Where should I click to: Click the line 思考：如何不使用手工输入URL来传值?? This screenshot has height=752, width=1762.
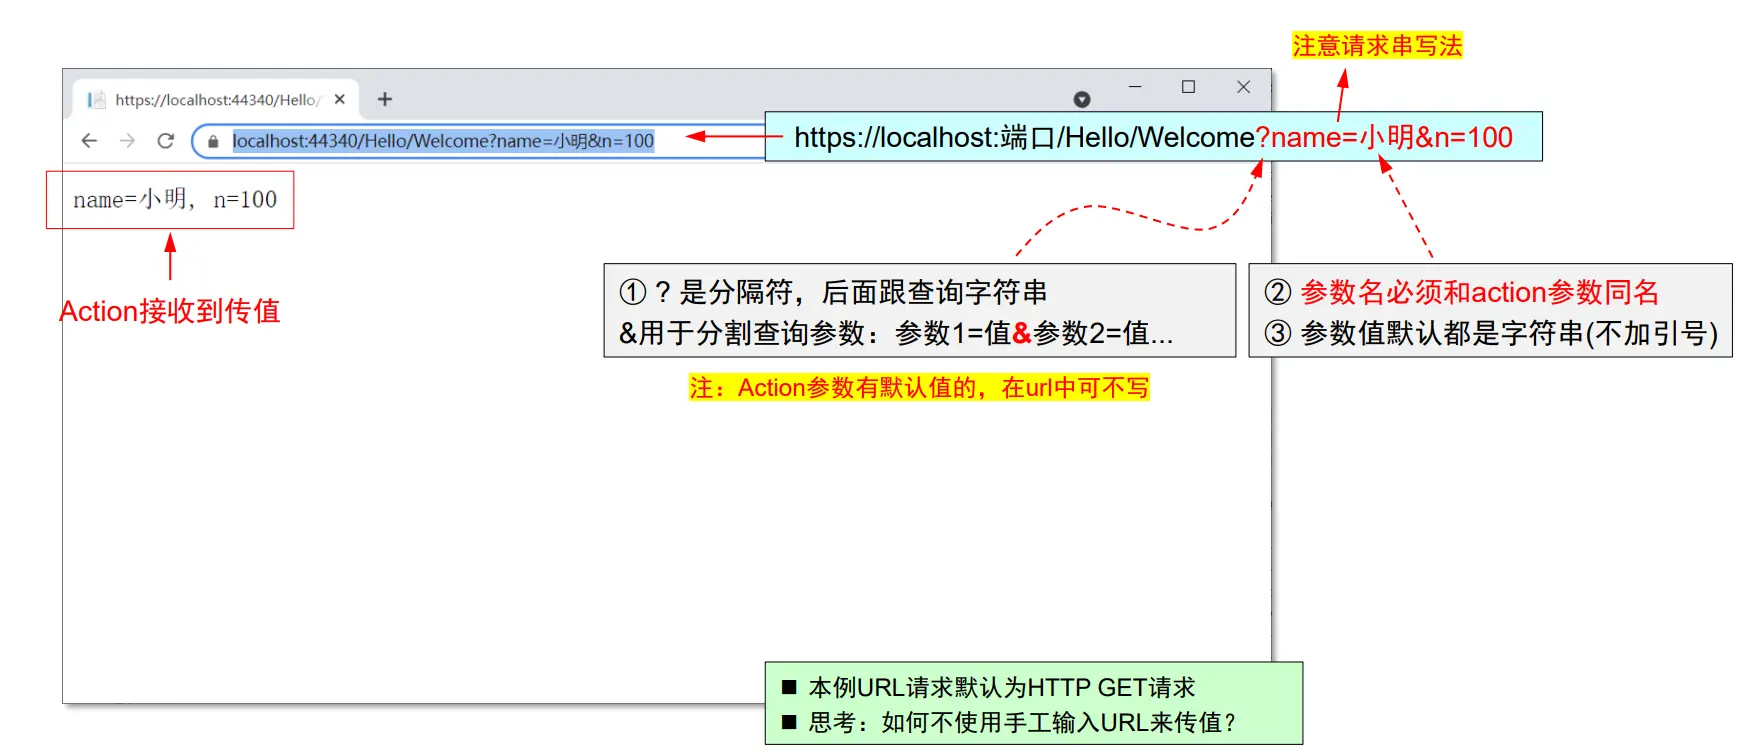pos(1022,722)
